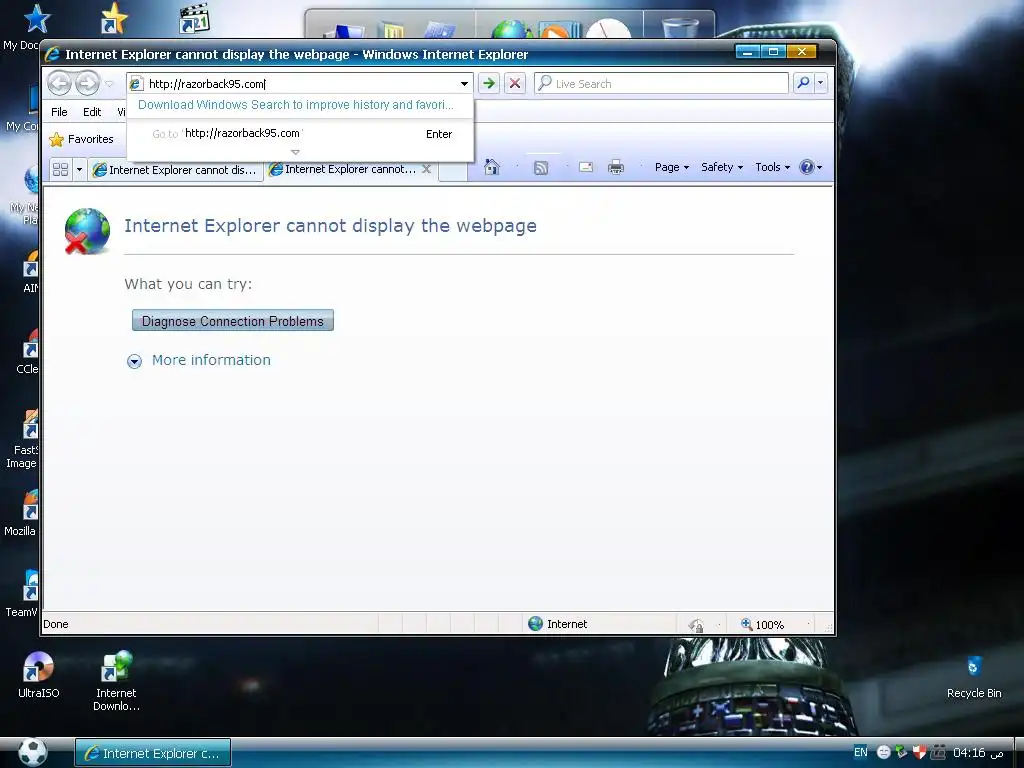Click the Print icon
The width and height of the screenshot is (1024, 768).
616,167
